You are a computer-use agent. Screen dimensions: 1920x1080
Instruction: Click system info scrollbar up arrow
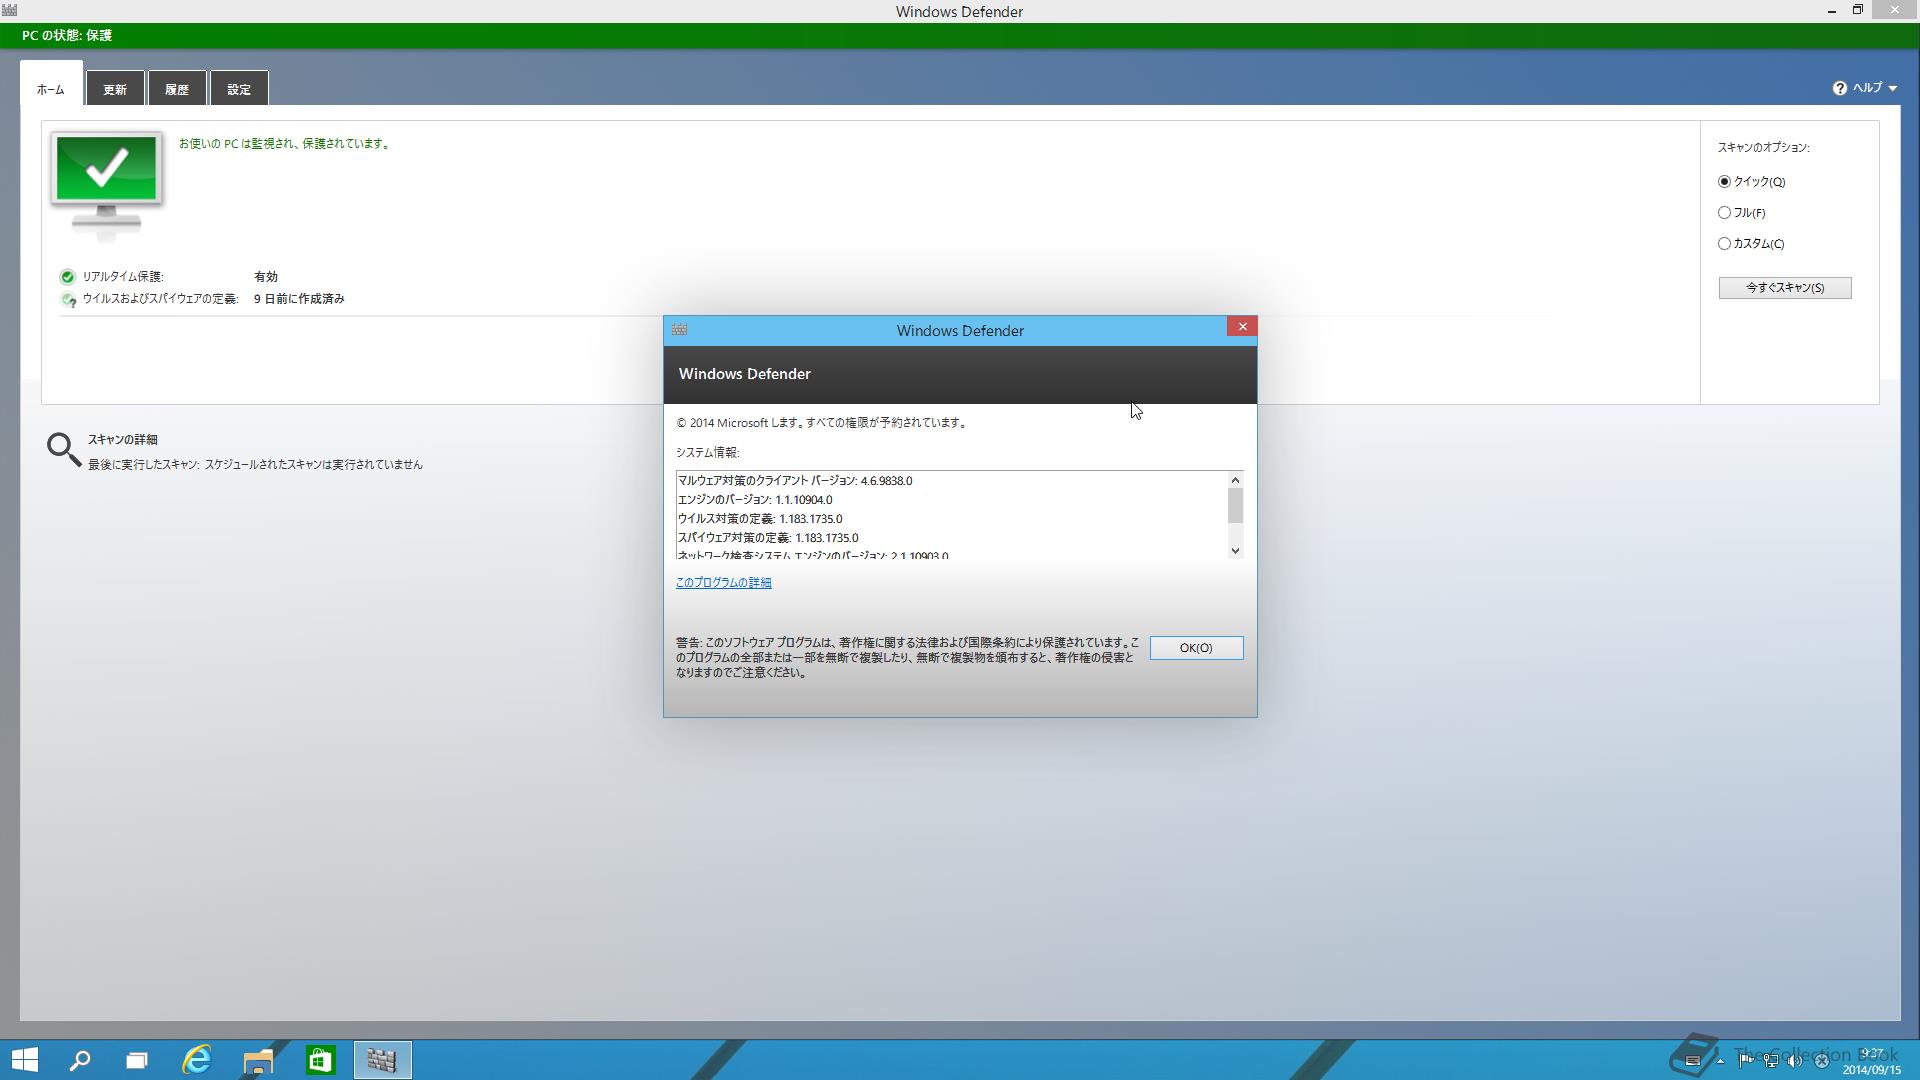[1235, 480]
